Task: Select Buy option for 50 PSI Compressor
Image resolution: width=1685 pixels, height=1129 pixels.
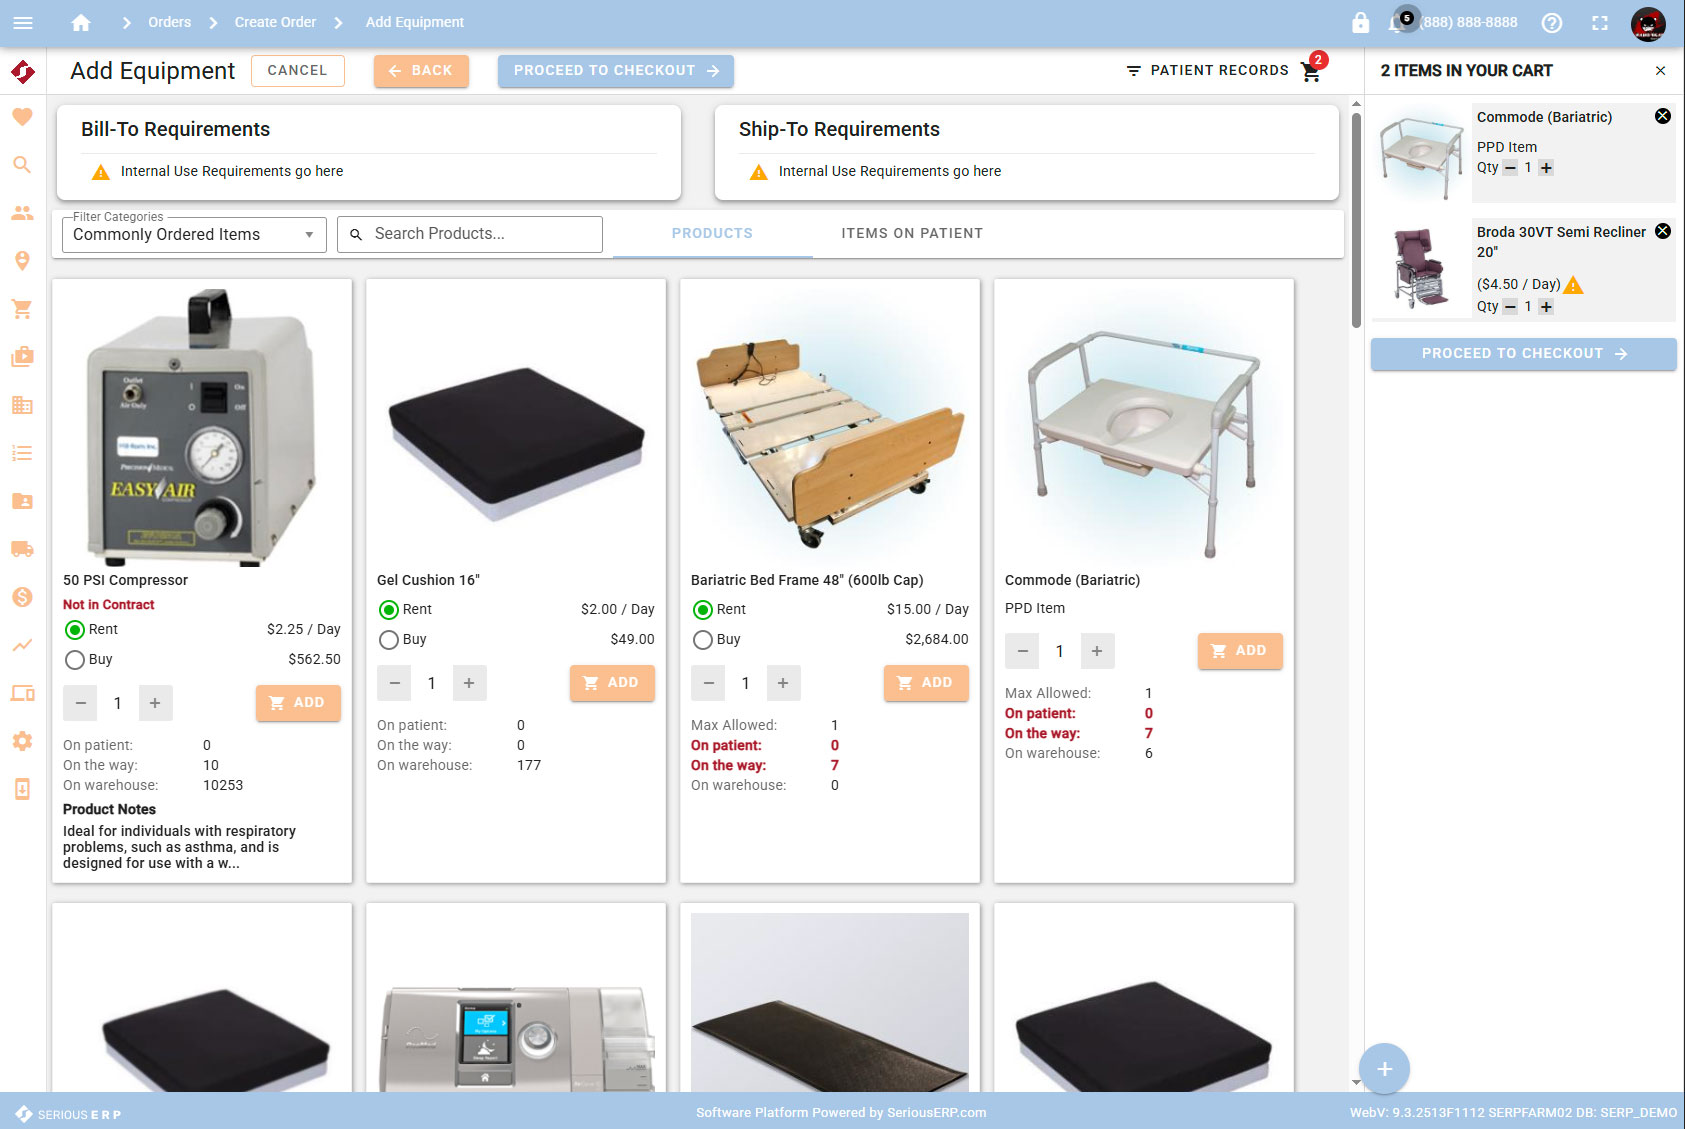Action: (75, 660)
